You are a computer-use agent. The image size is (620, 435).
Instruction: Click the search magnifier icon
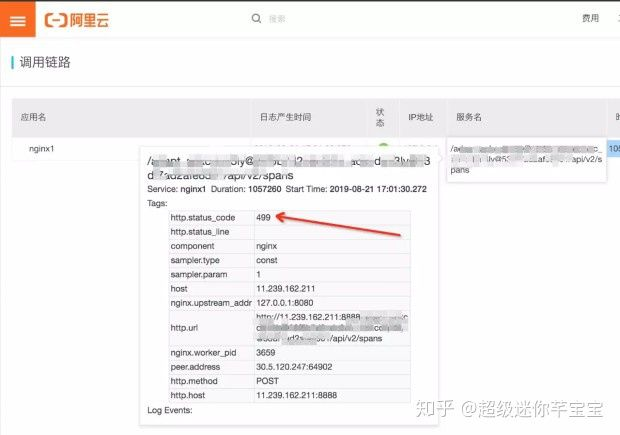[256, 18]
